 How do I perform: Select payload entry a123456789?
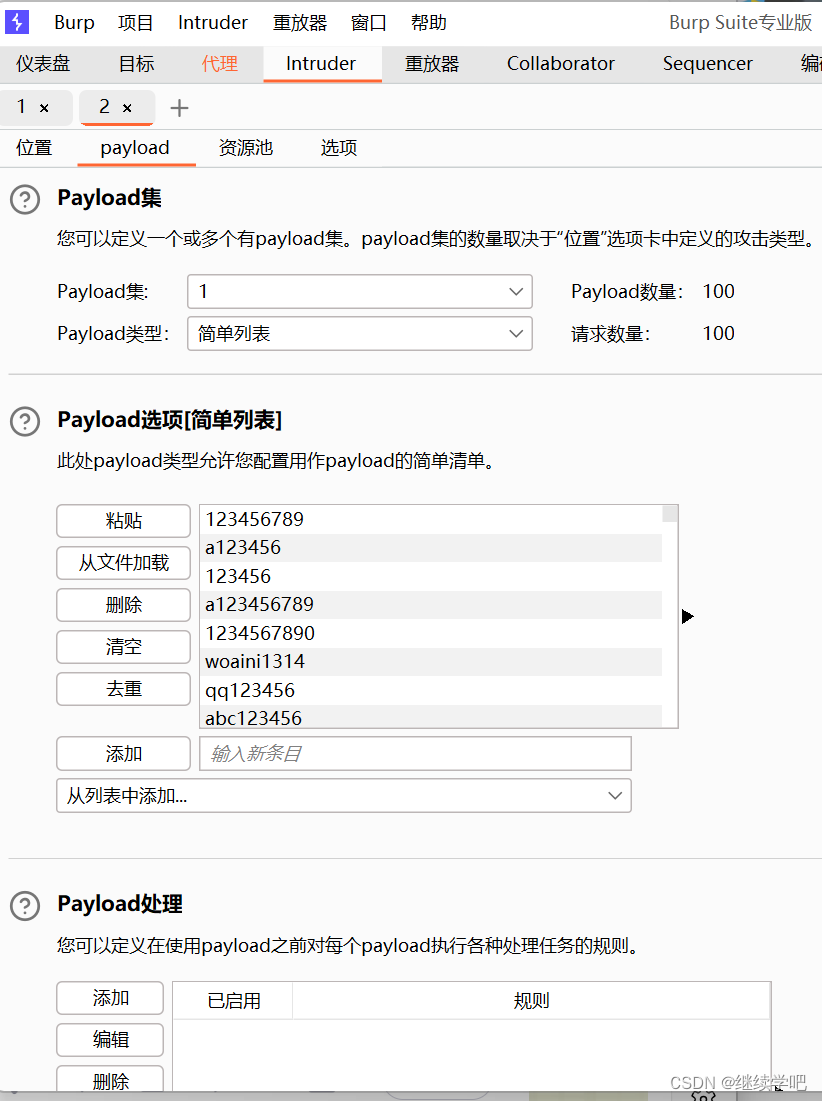[431, 605]
